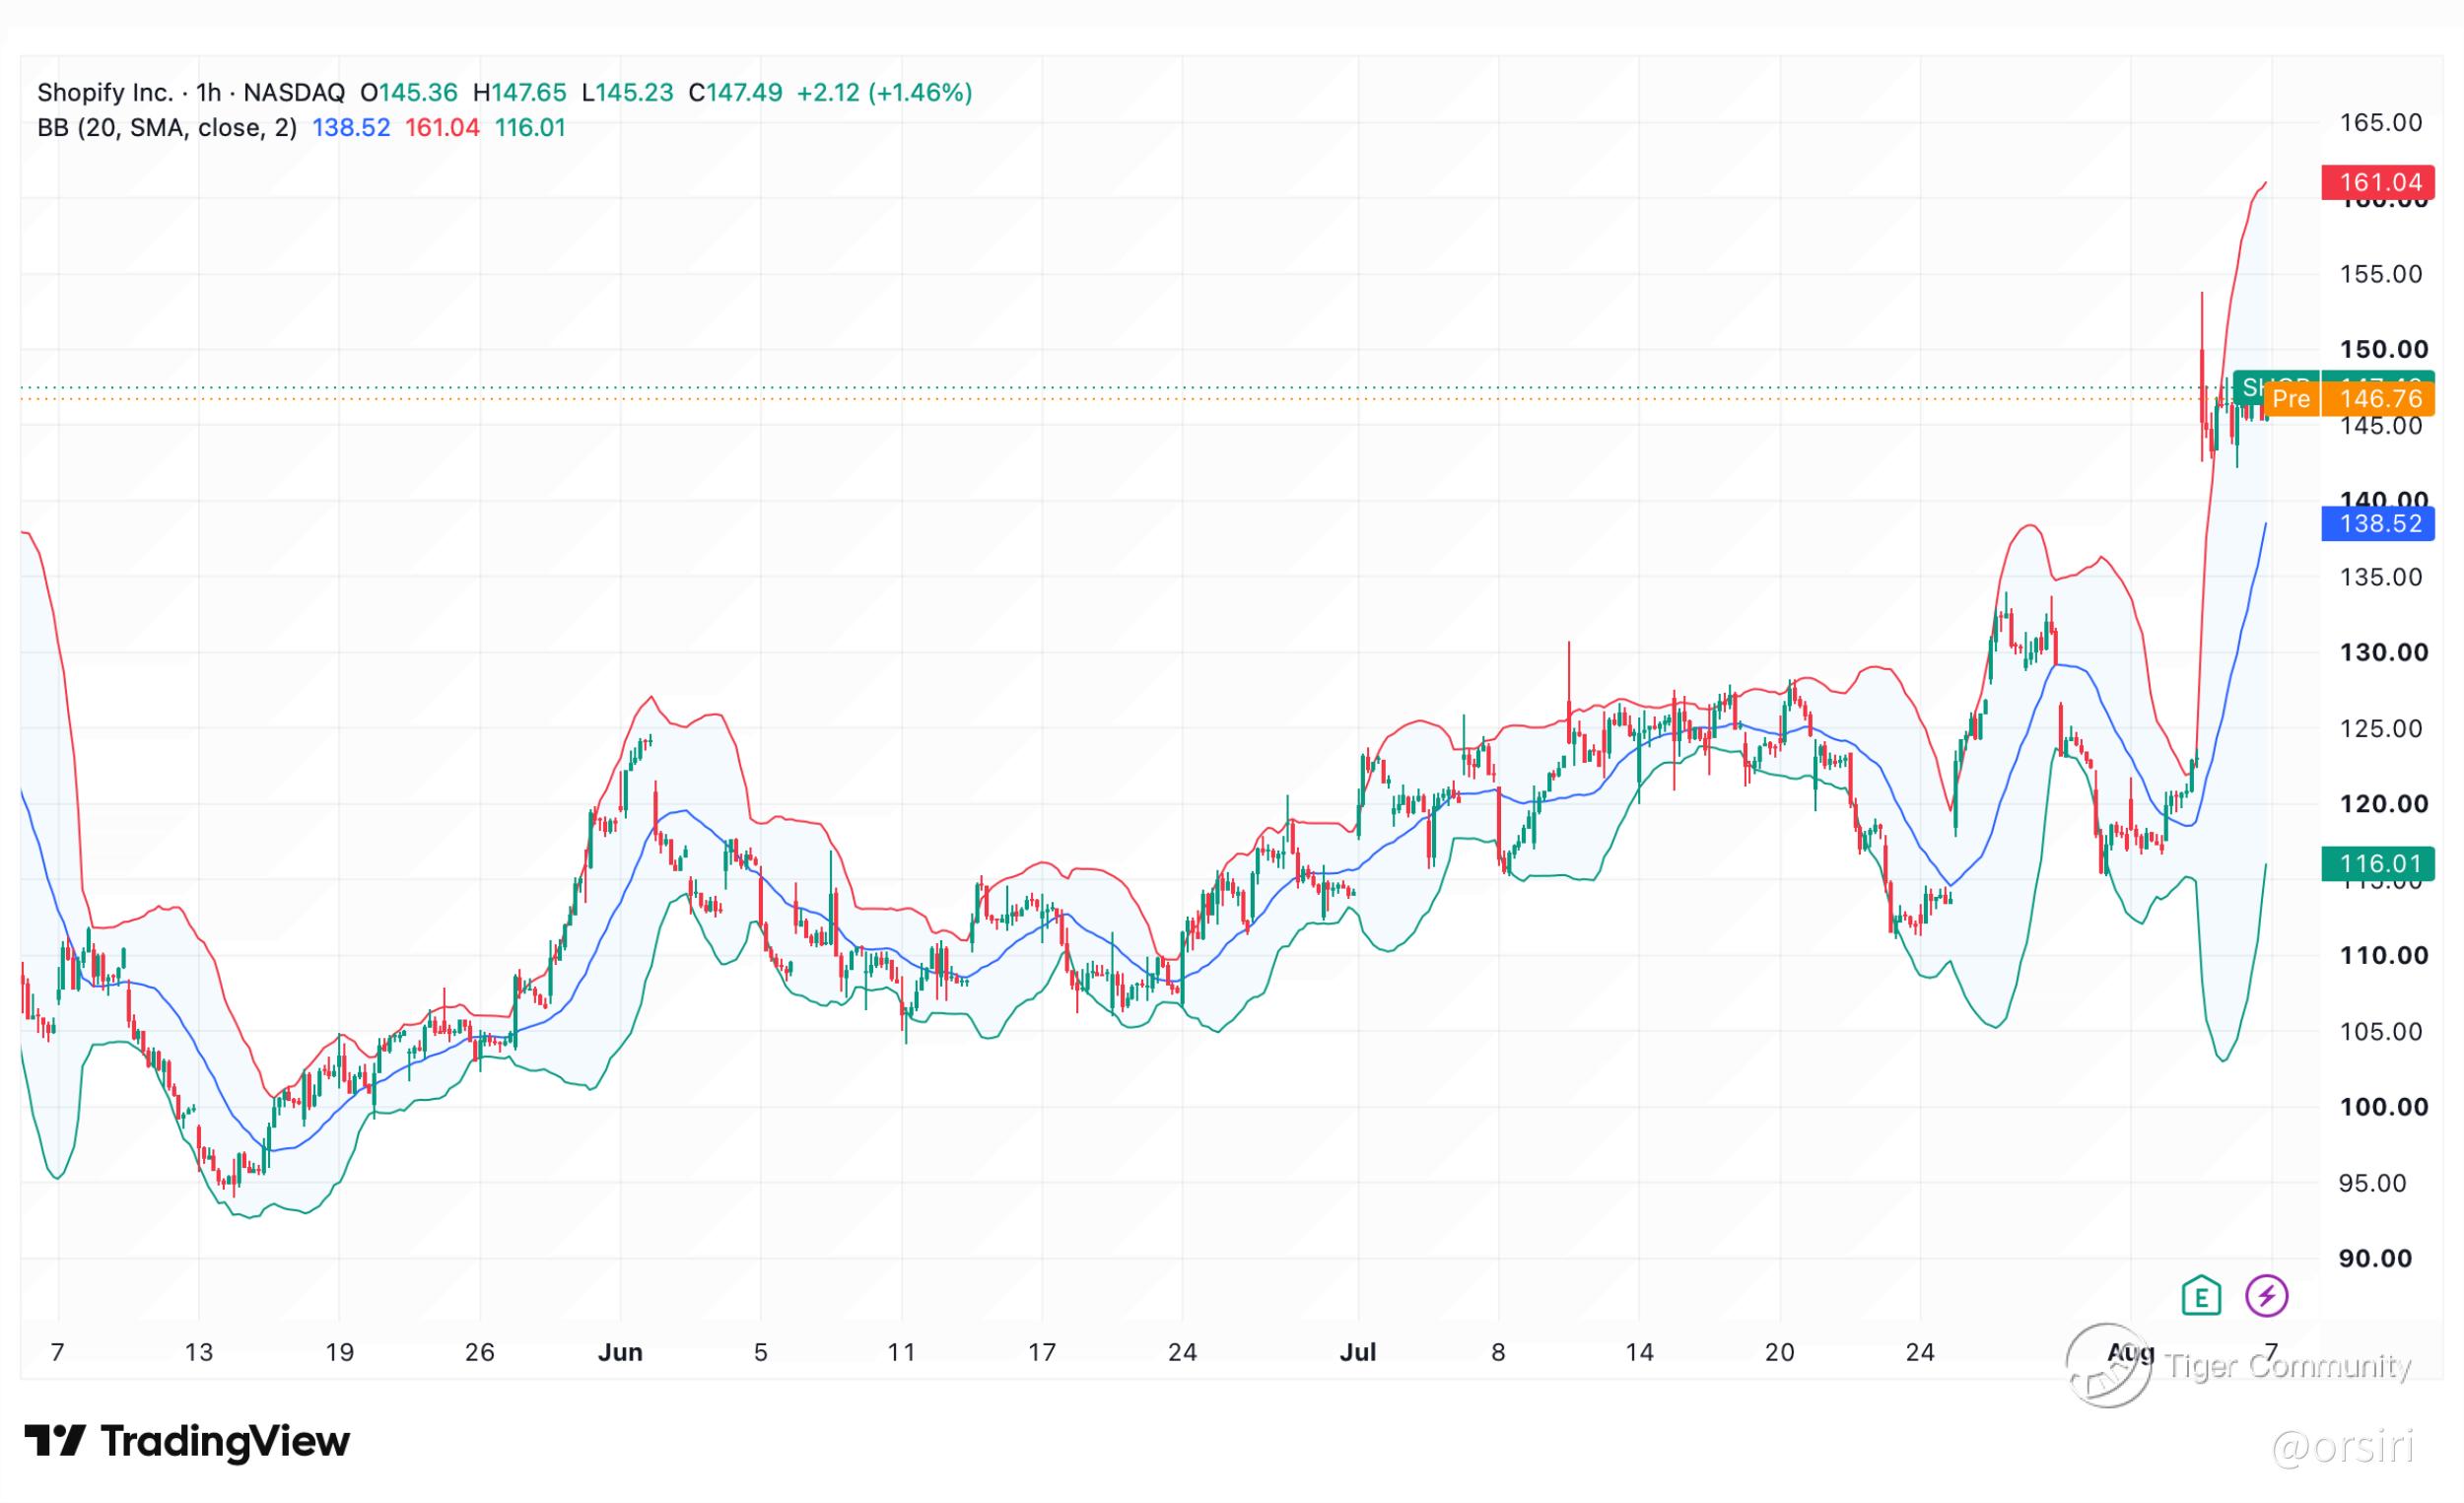Click the 120.00 price axis label
2464x1503 pixels.
(x=2384, y=804)
